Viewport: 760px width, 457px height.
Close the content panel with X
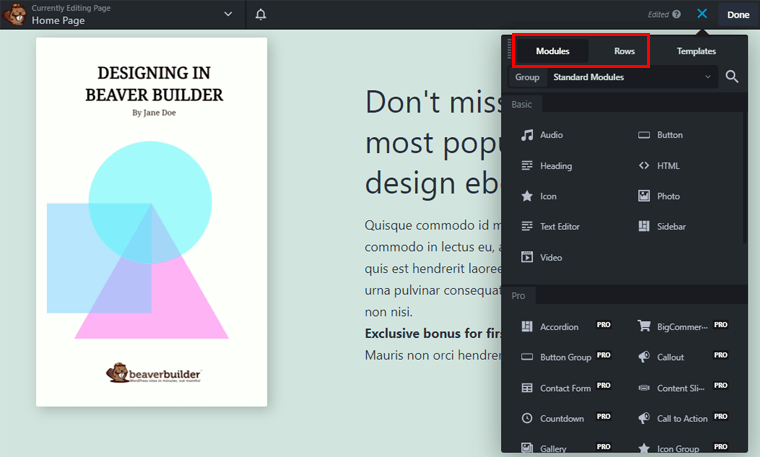702,15
